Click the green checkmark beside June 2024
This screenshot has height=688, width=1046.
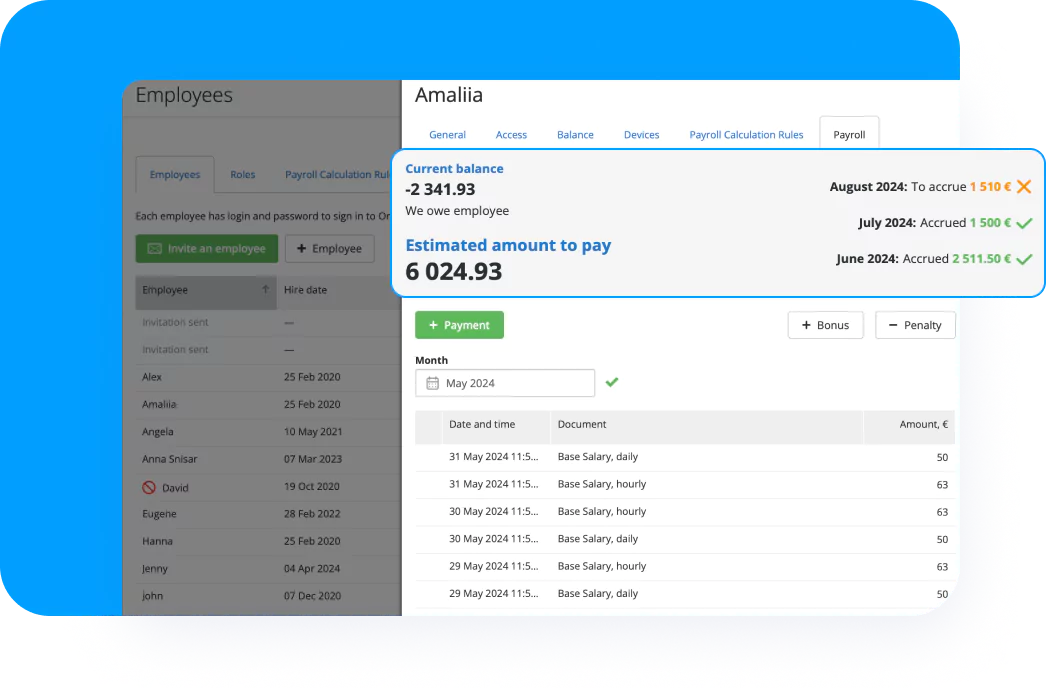tap(1023, 259)
